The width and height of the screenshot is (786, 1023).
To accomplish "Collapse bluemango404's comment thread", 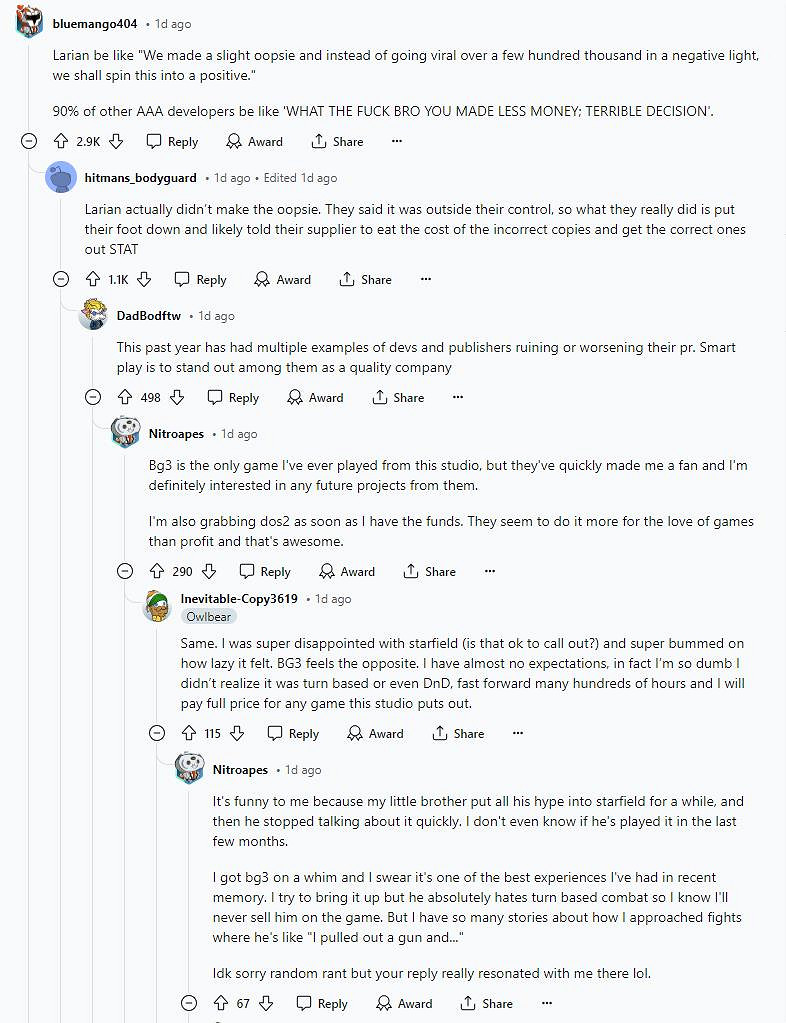I will (29, 141).
